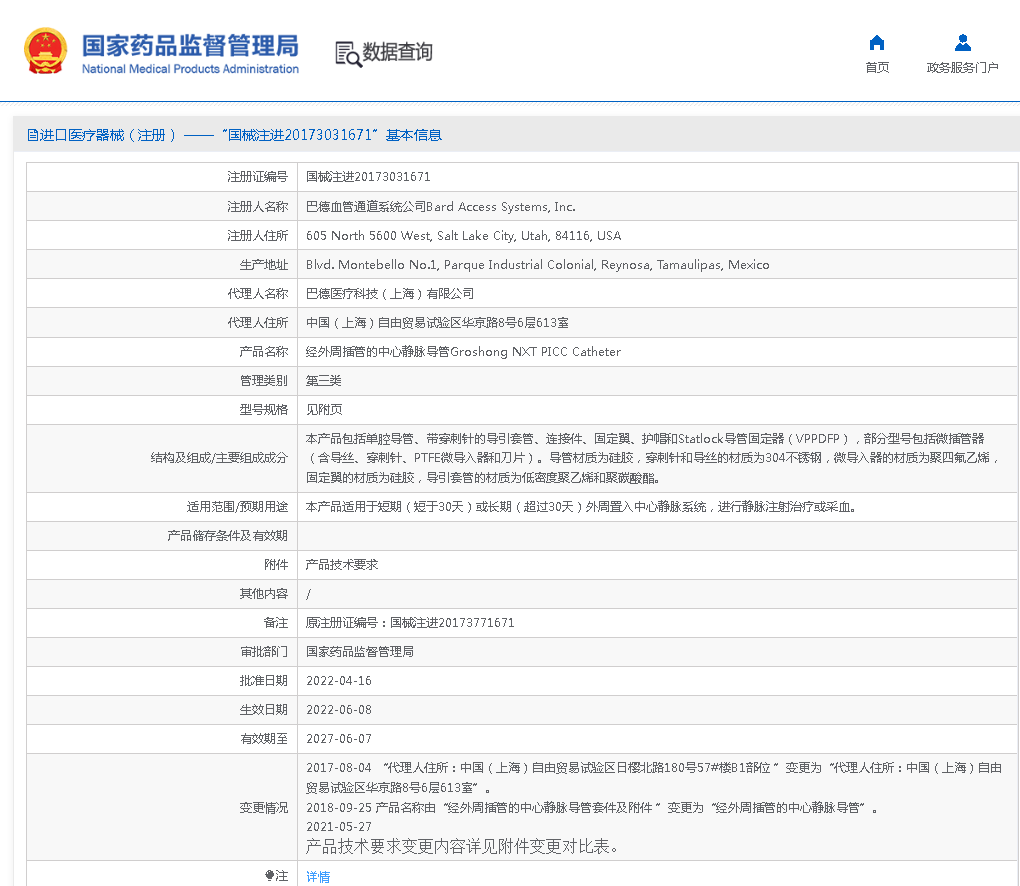This screenshot has width=1020, height=886.
Task: Select the 2018-09-25 product name change entry
Action: 592,807
